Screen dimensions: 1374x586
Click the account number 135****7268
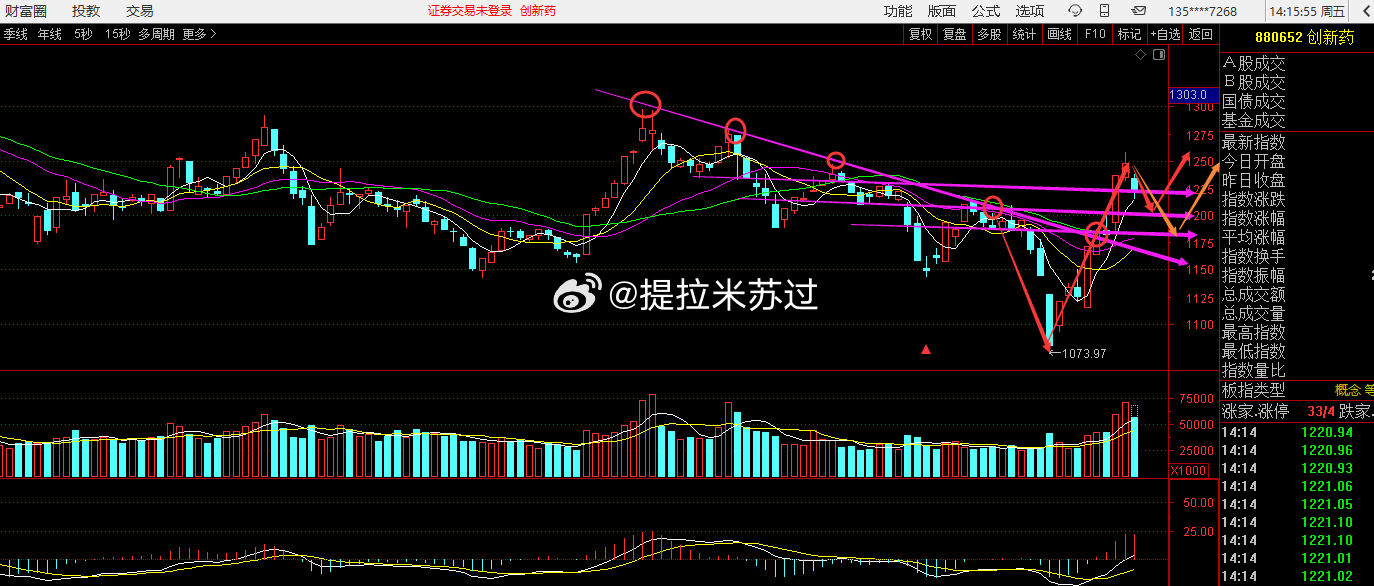pyautogui.click(x=1203, y=12)
